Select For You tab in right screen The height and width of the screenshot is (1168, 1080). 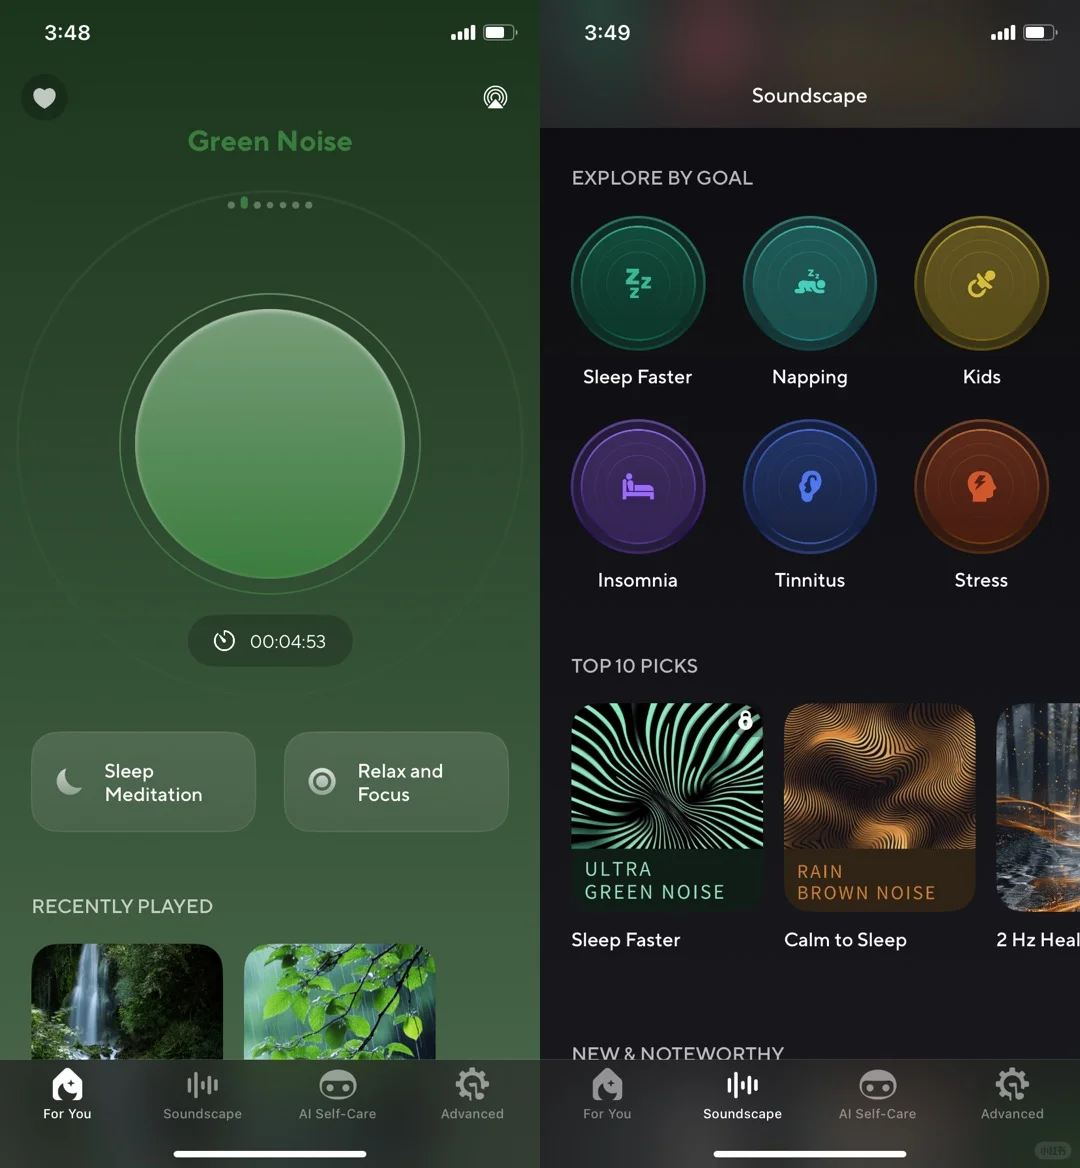pyautogui.click(x=607, y=1094)
